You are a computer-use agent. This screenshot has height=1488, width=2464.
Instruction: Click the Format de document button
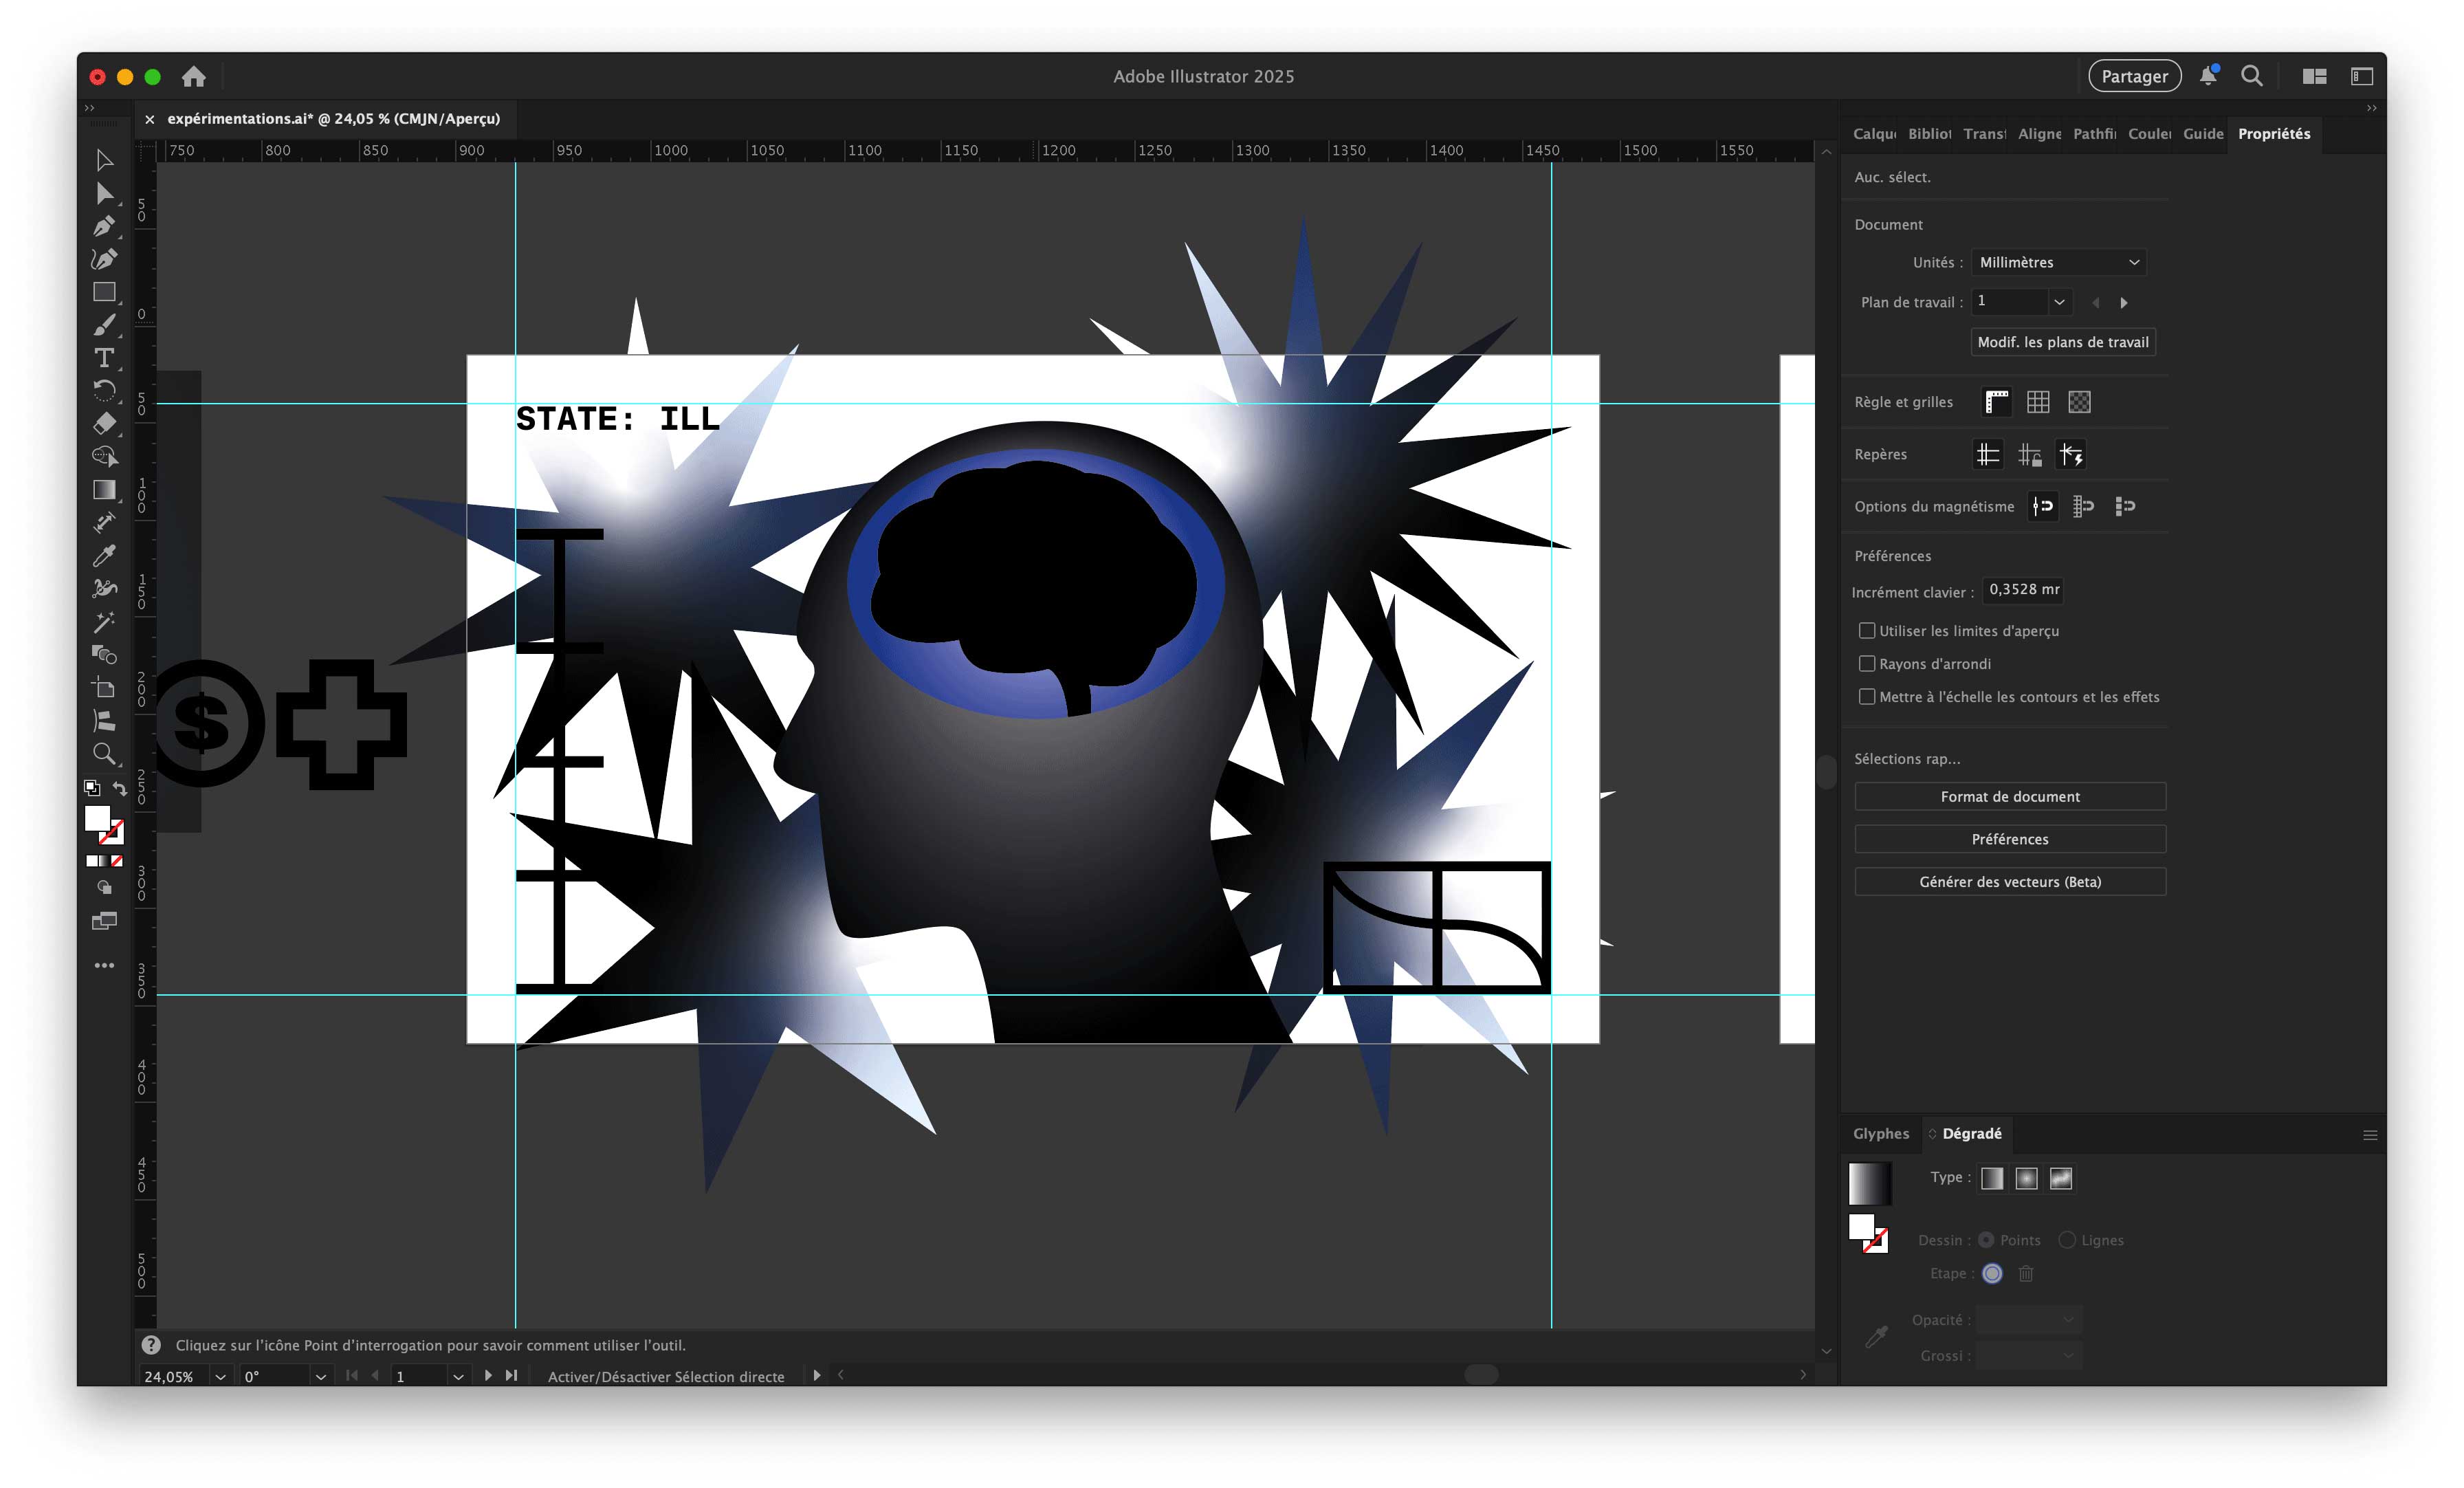click(x=2009, y=797)
